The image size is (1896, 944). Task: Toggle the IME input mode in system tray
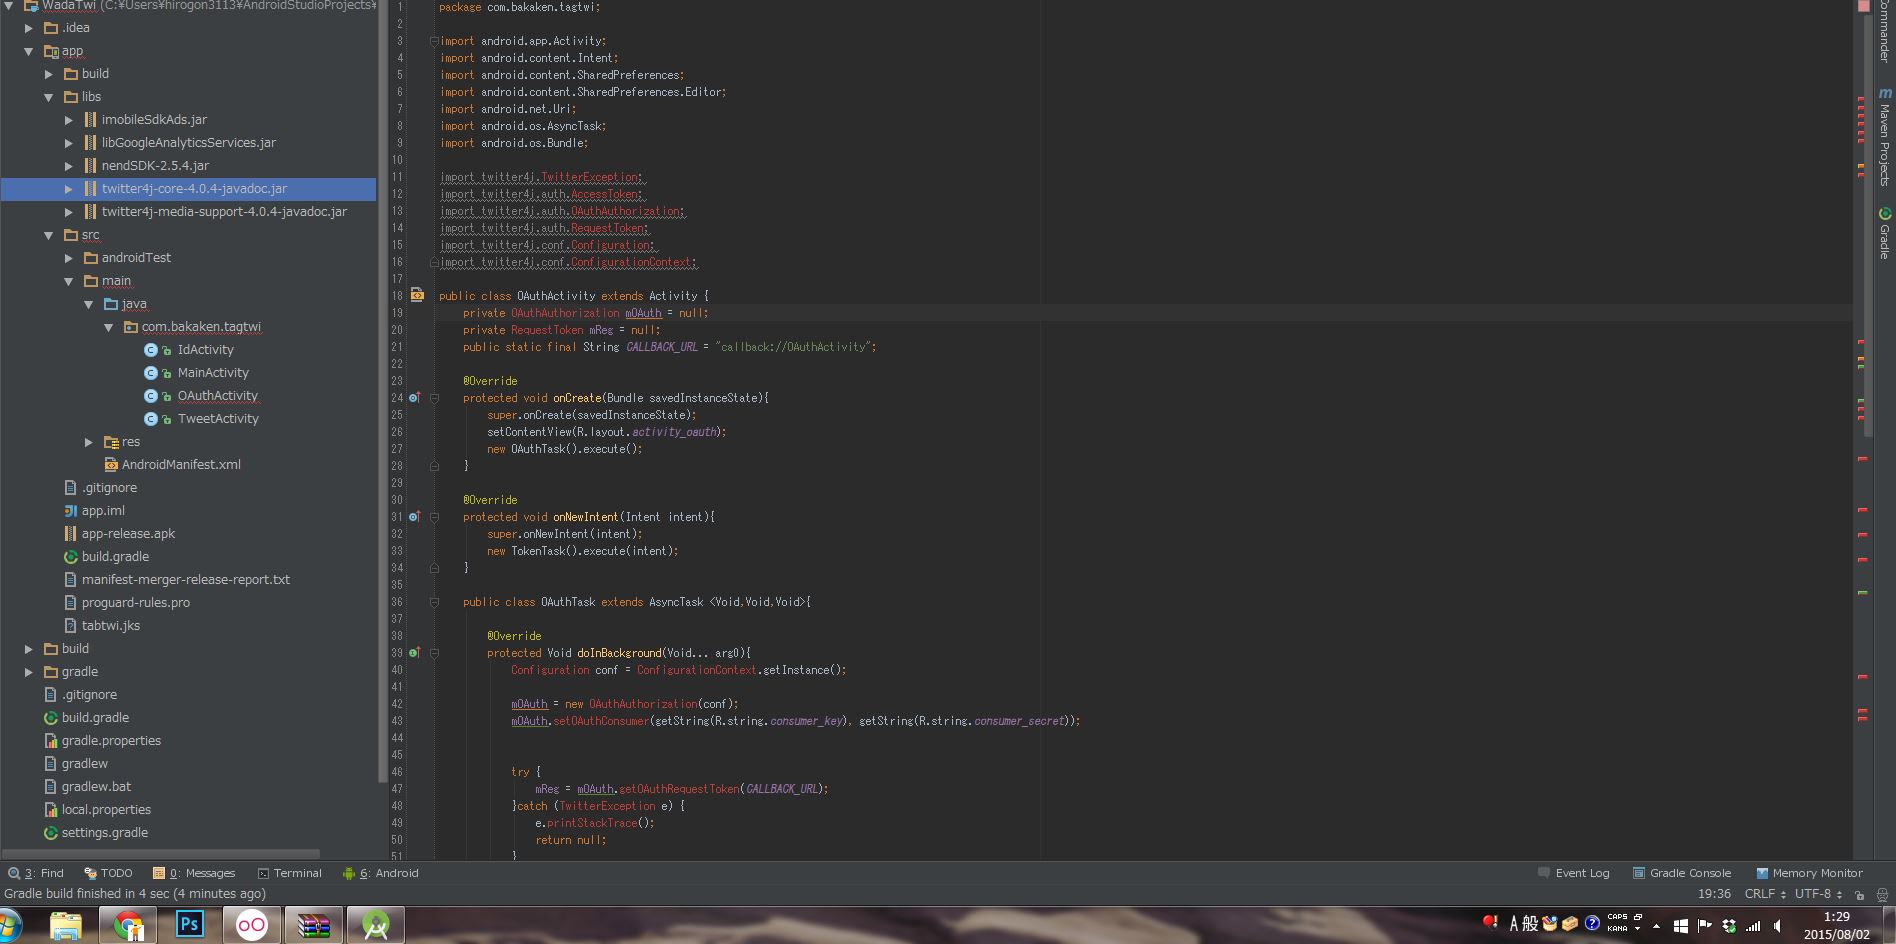tap(1512, 924)
